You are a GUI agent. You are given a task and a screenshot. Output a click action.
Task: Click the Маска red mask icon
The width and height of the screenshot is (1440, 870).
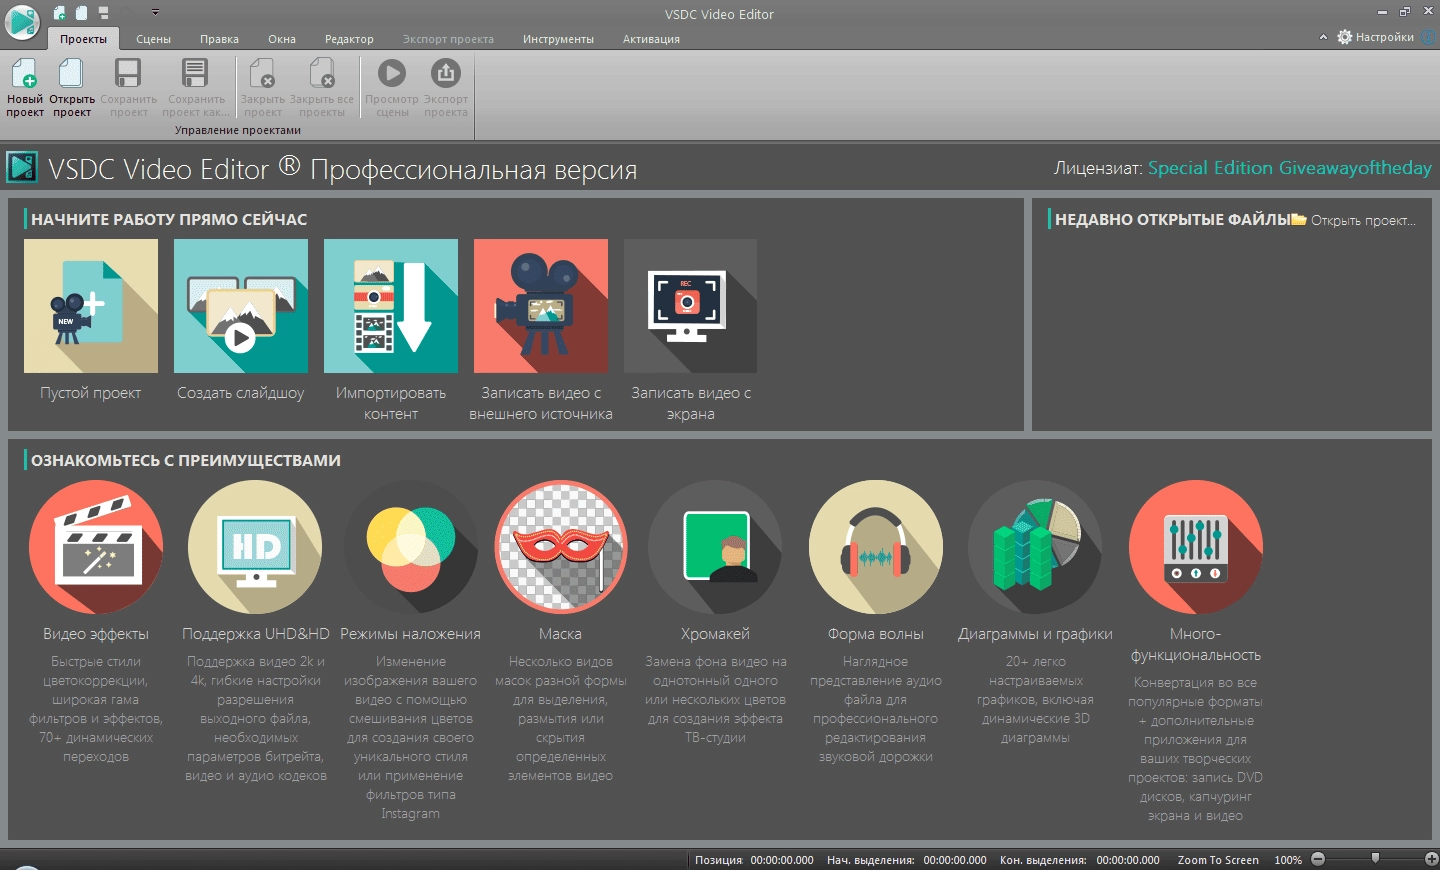click(561, 547)
